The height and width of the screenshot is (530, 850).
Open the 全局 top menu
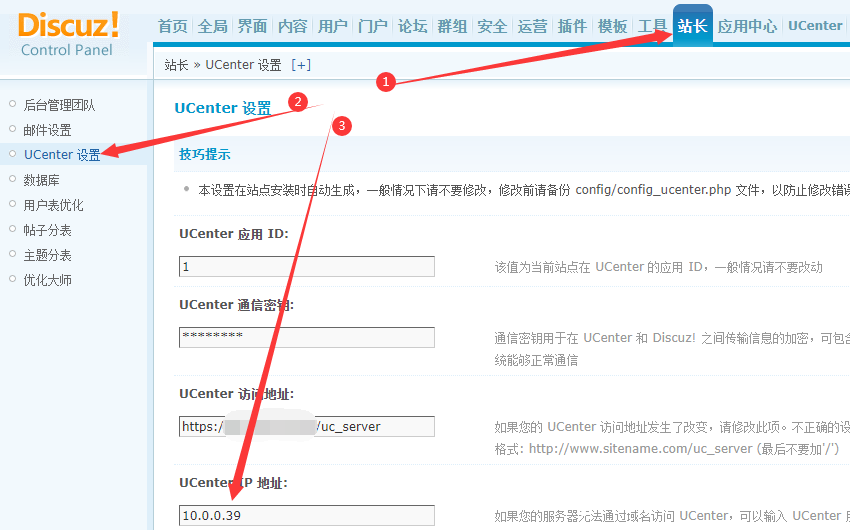point(212,27)
